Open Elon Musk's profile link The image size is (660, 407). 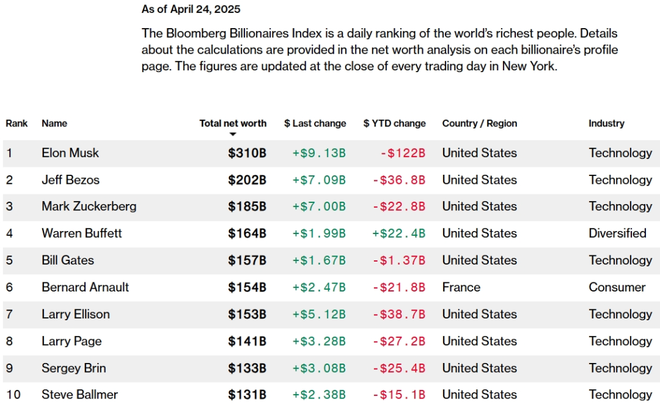coord(70,153)
